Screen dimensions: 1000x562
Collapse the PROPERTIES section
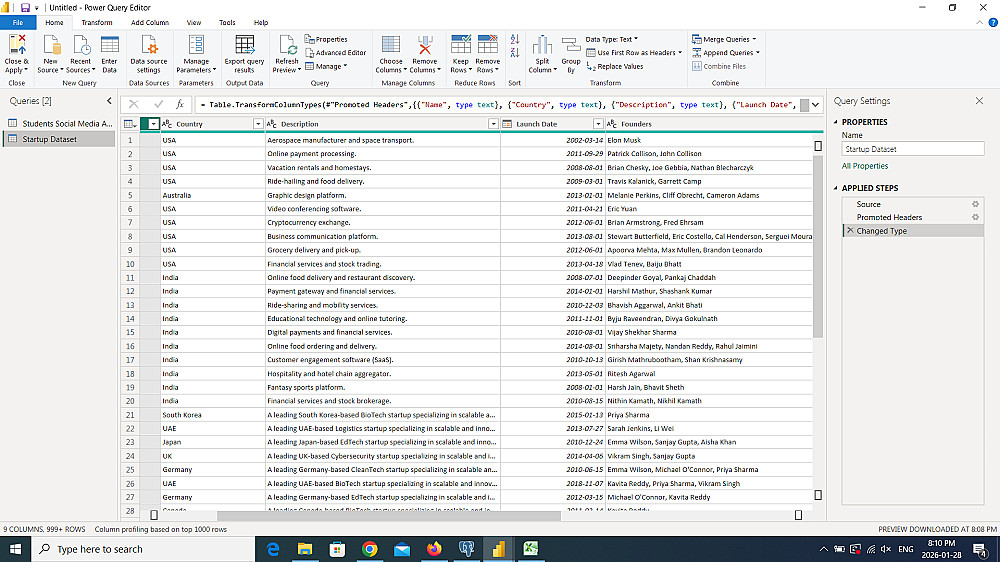(836, 122)
